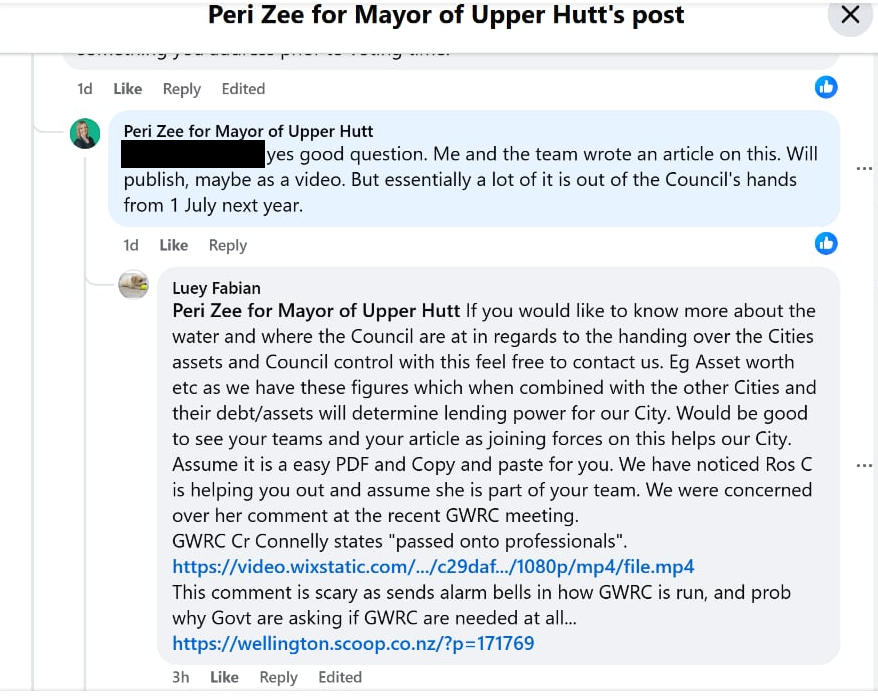The image size is (878, 700).
Task: Click the bold Peri Zee mention in Luey's comment
Action: (316, 310)
